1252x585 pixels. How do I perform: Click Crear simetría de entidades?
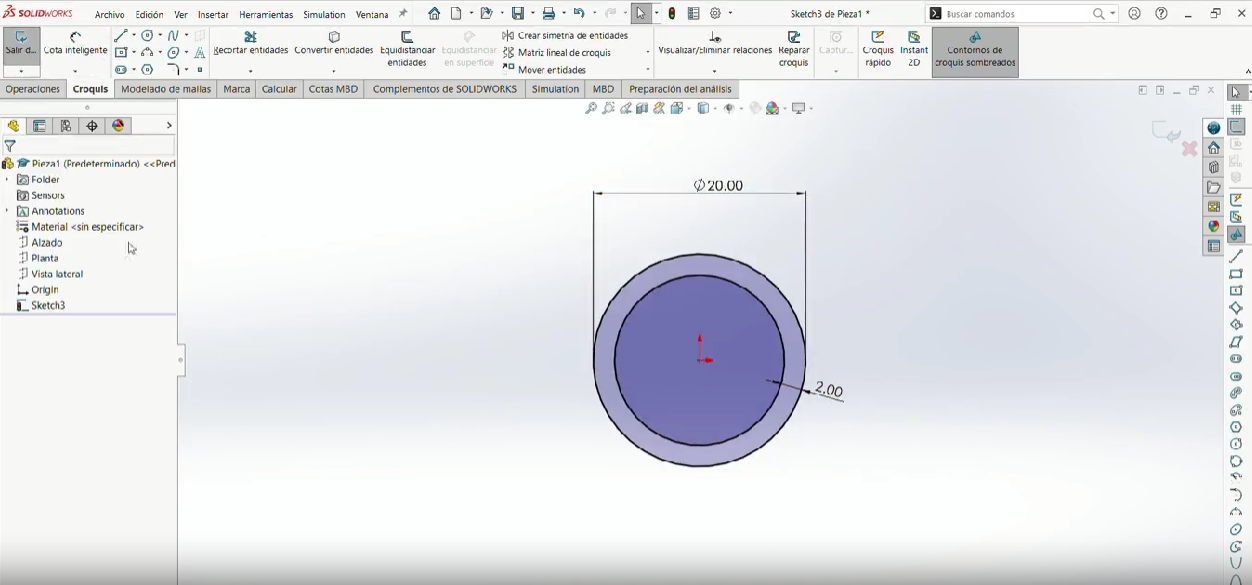pyautogui.click(x=566, y=35)
